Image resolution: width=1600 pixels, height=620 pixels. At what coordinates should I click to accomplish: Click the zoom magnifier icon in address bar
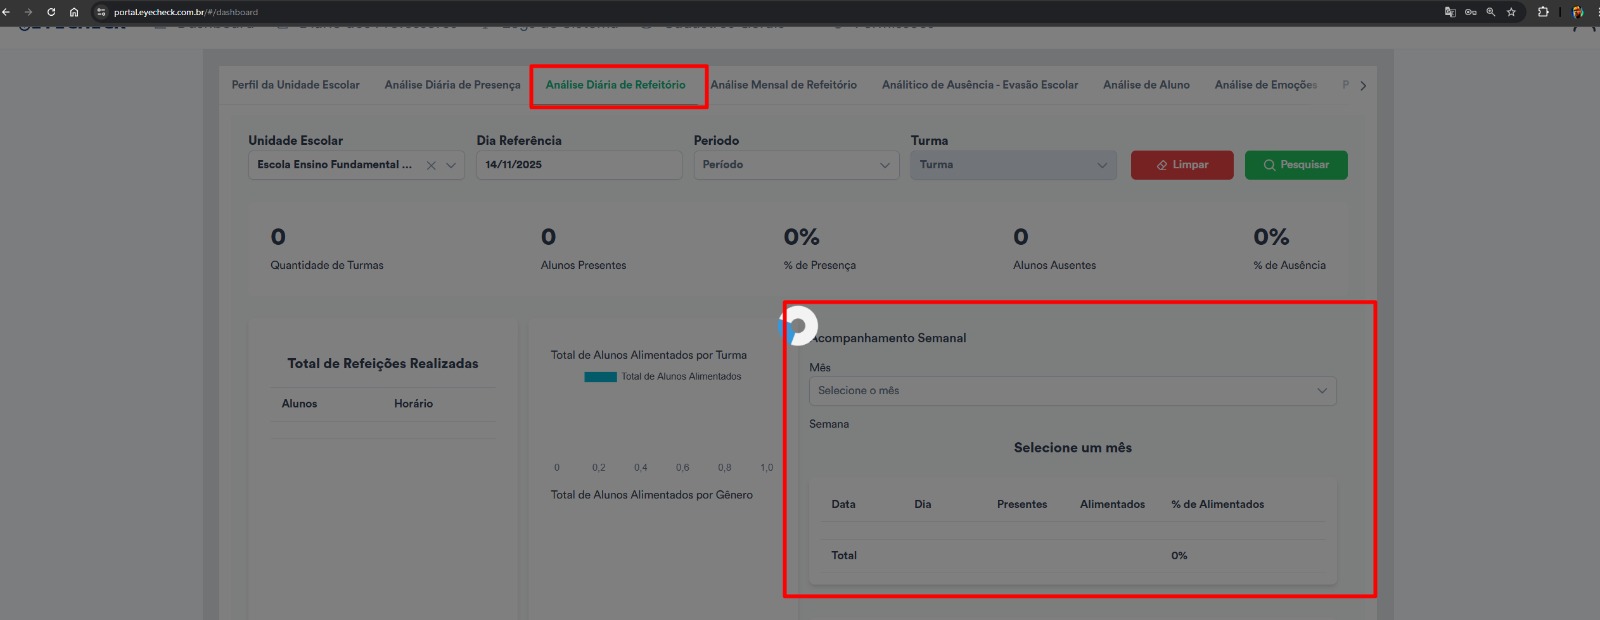(x=1491, y=12)
